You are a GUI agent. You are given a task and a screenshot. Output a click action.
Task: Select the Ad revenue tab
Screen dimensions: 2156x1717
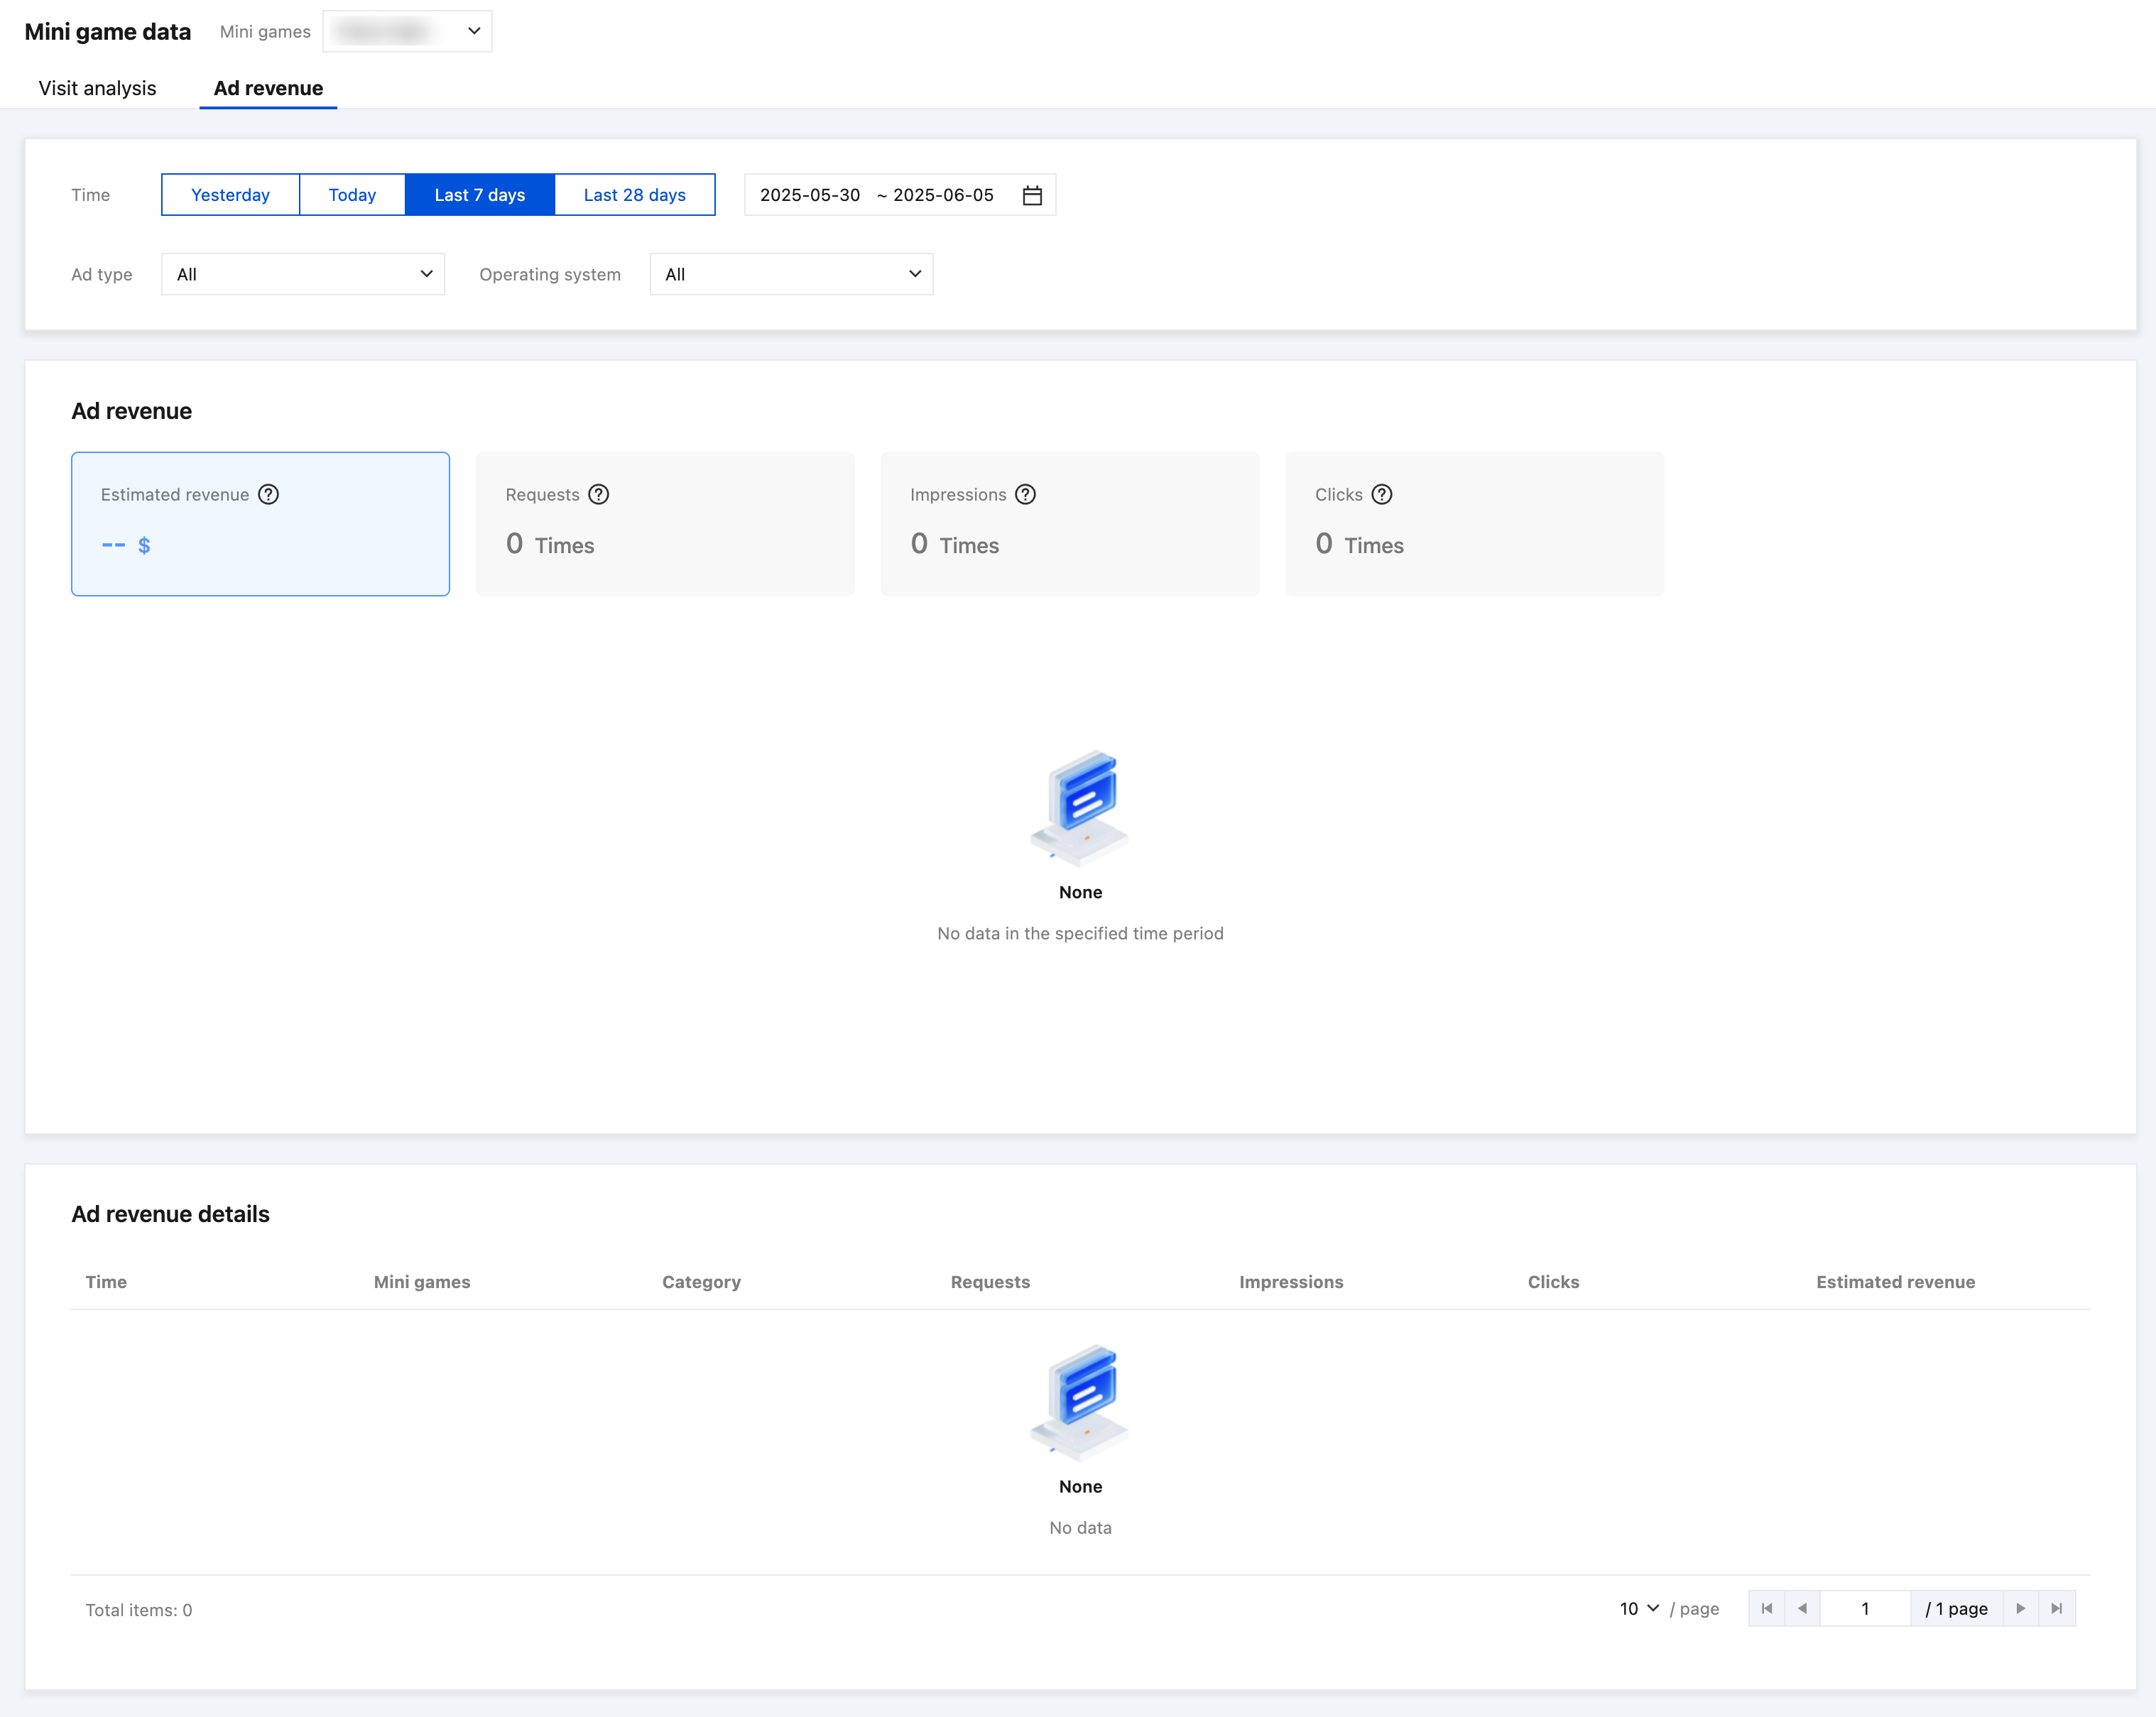pos(268,88)
